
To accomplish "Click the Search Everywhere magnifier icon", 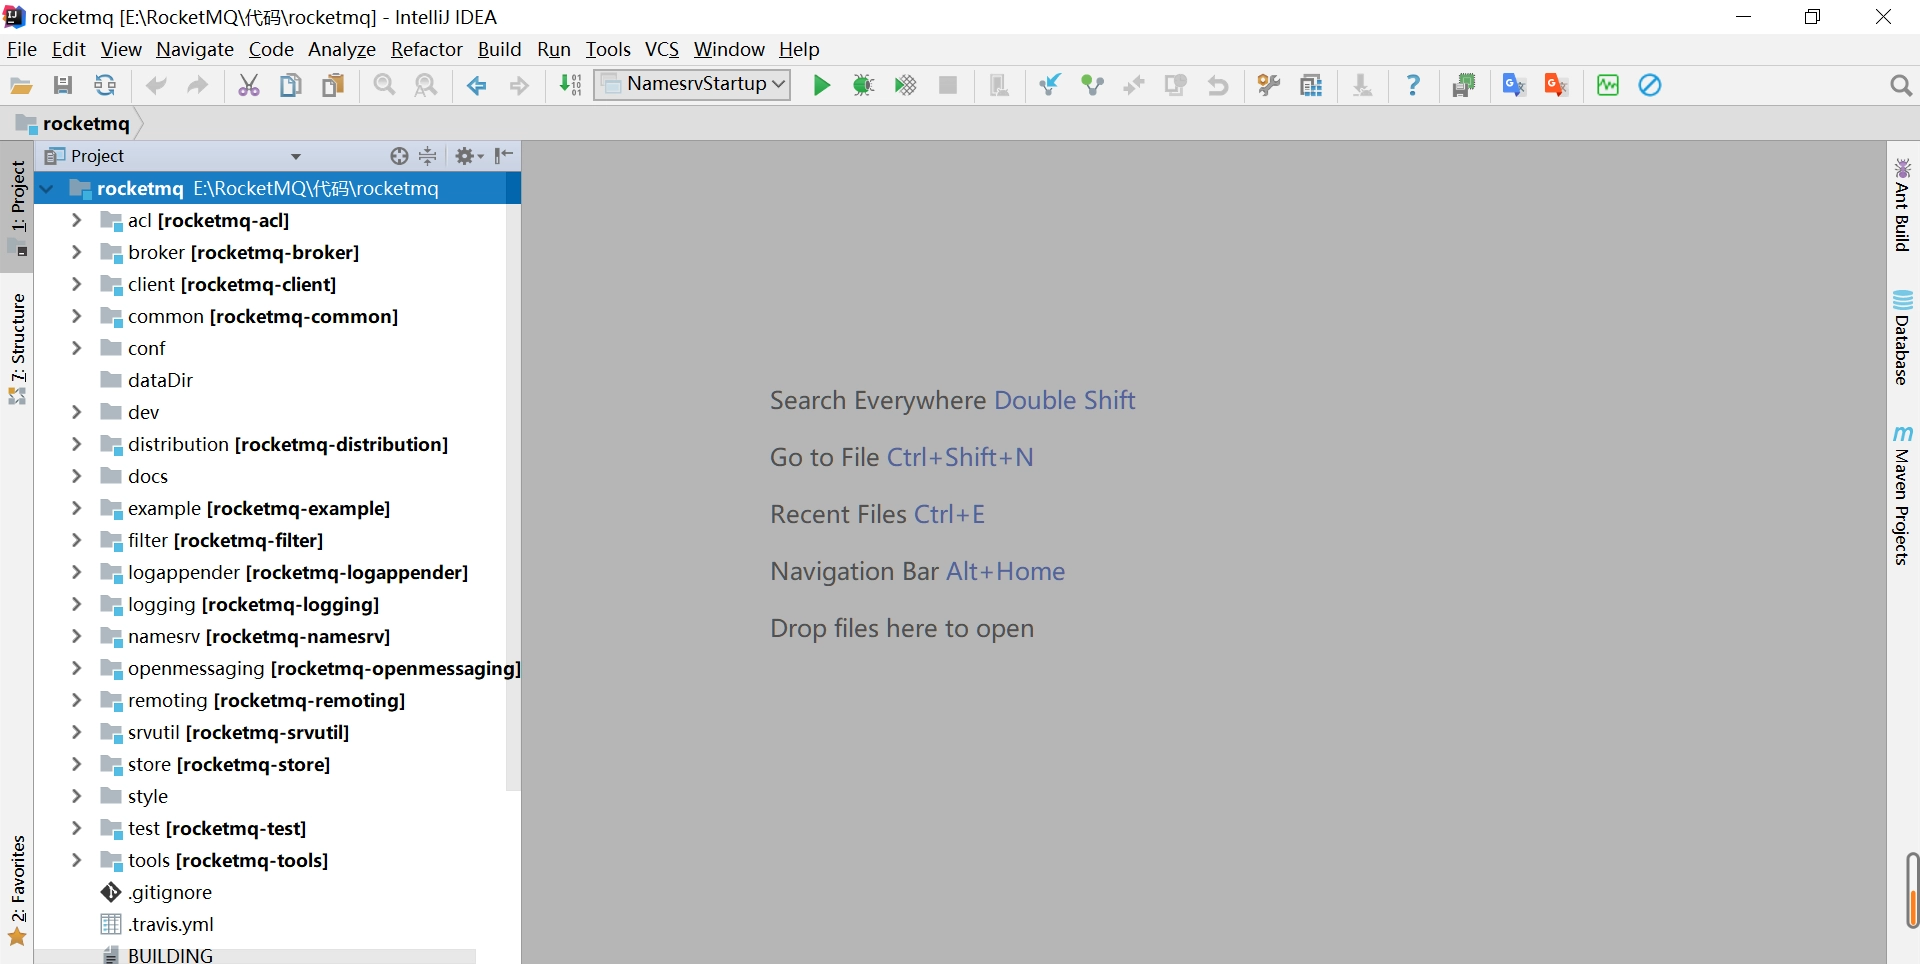I will 1901,86.
